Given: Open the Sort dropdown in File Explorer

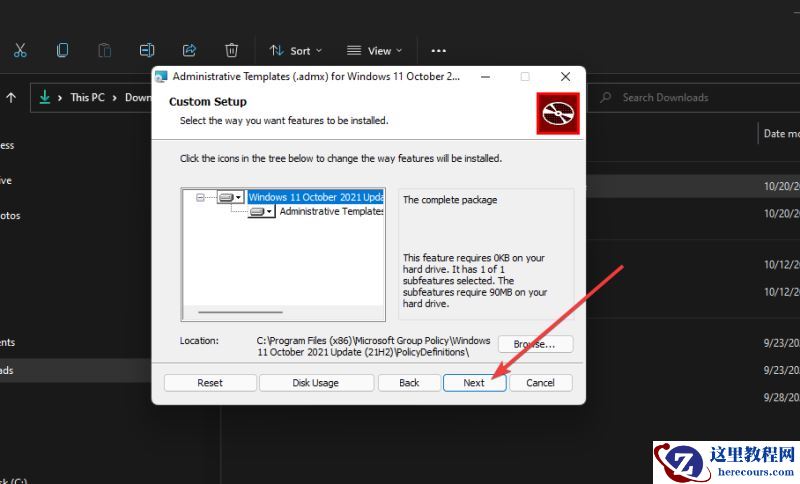Looking at the screenshot, I should pos(295,50).
